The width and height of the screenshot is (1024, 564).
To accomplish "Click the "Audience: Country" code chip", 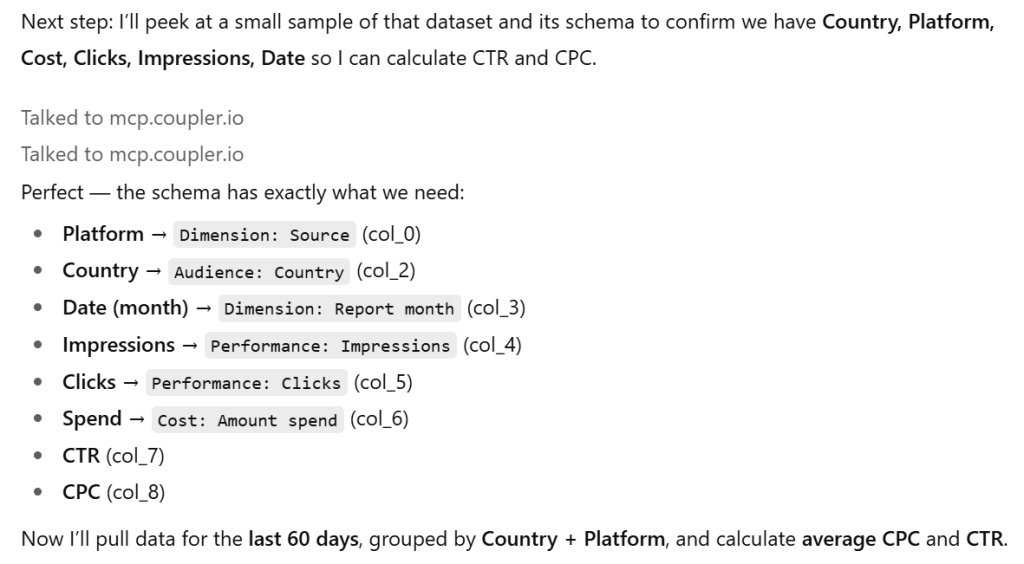I will (258, 272).
